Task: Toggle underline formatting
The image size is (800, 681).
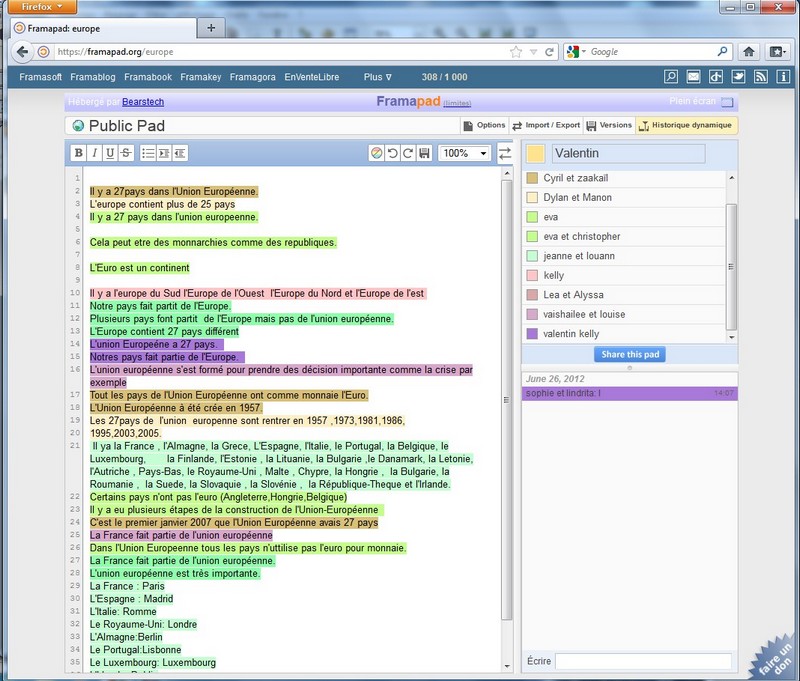Action: point(110,153)
